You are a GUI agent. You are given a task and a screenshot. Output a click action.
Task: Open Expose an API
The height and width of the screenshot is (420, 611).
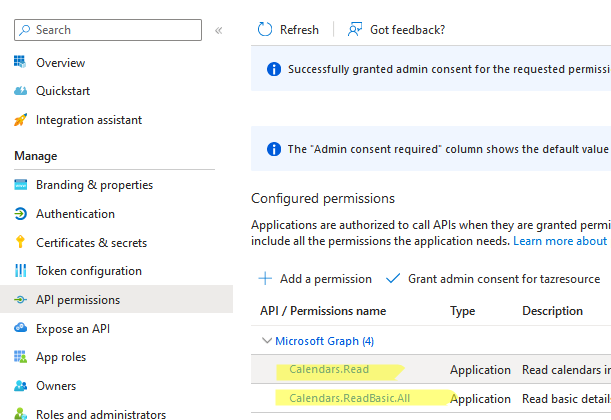coord(73,329)
